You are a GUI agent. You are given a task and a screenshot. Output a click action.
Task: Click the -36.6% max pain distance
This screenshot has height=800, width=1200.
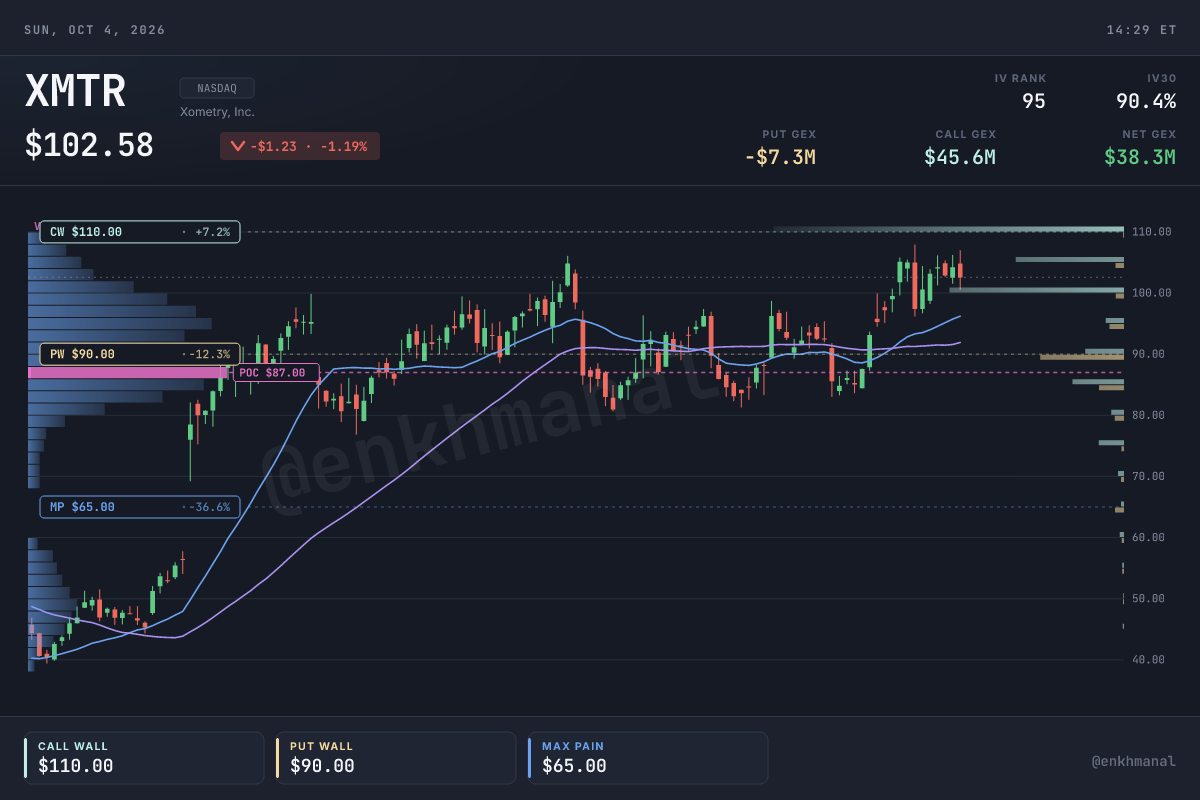click(x=210, y=507)
